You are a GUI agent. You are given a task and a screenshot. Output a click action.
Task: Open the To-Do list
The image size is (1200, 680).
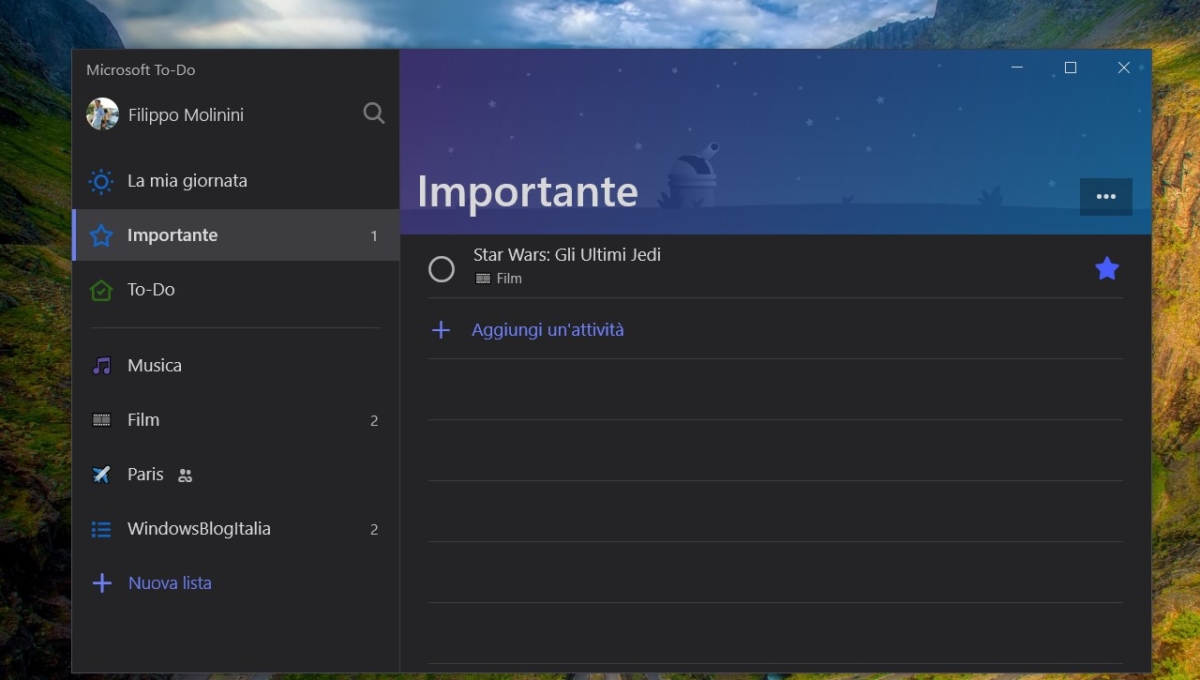pyautogui.click(x=236, y=289)
